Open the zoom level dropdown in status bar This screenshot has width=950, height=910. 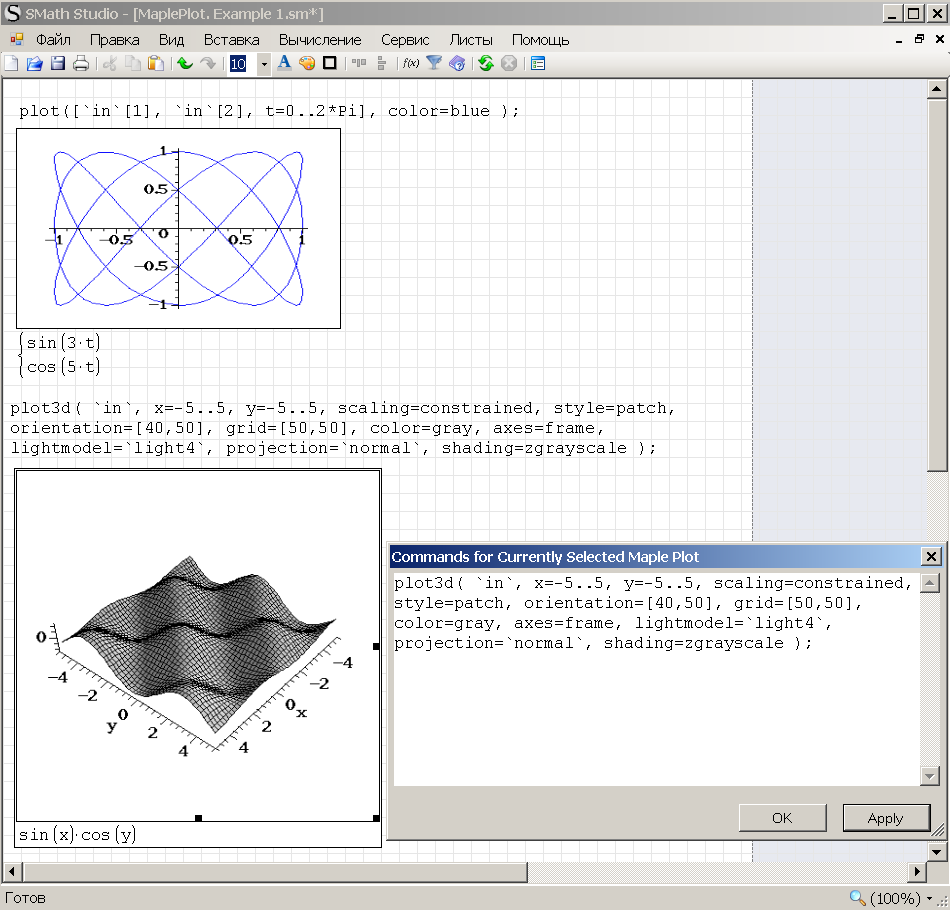coord(930,898)
